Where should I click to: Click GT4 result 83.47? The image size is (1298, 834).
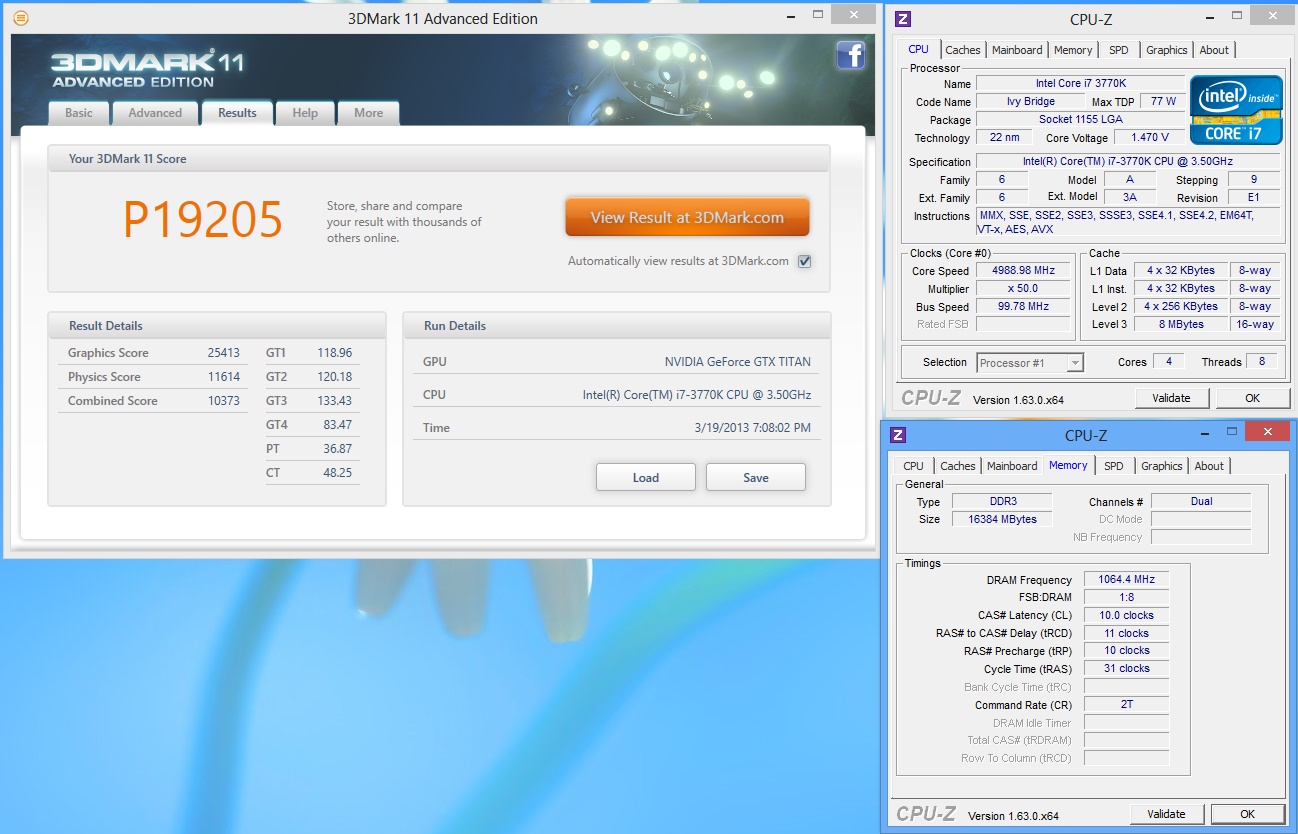tap(336, 425)
